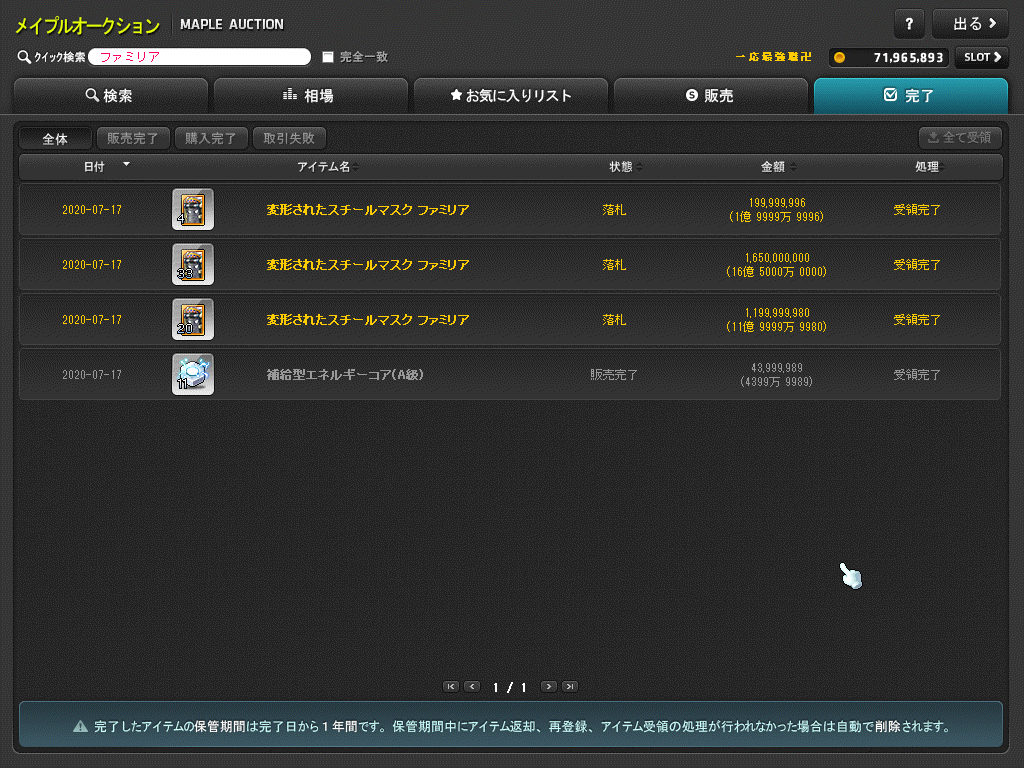Click the meso coin icon
The width and height of the screenshot is (1024, 768).
(840, 57)
